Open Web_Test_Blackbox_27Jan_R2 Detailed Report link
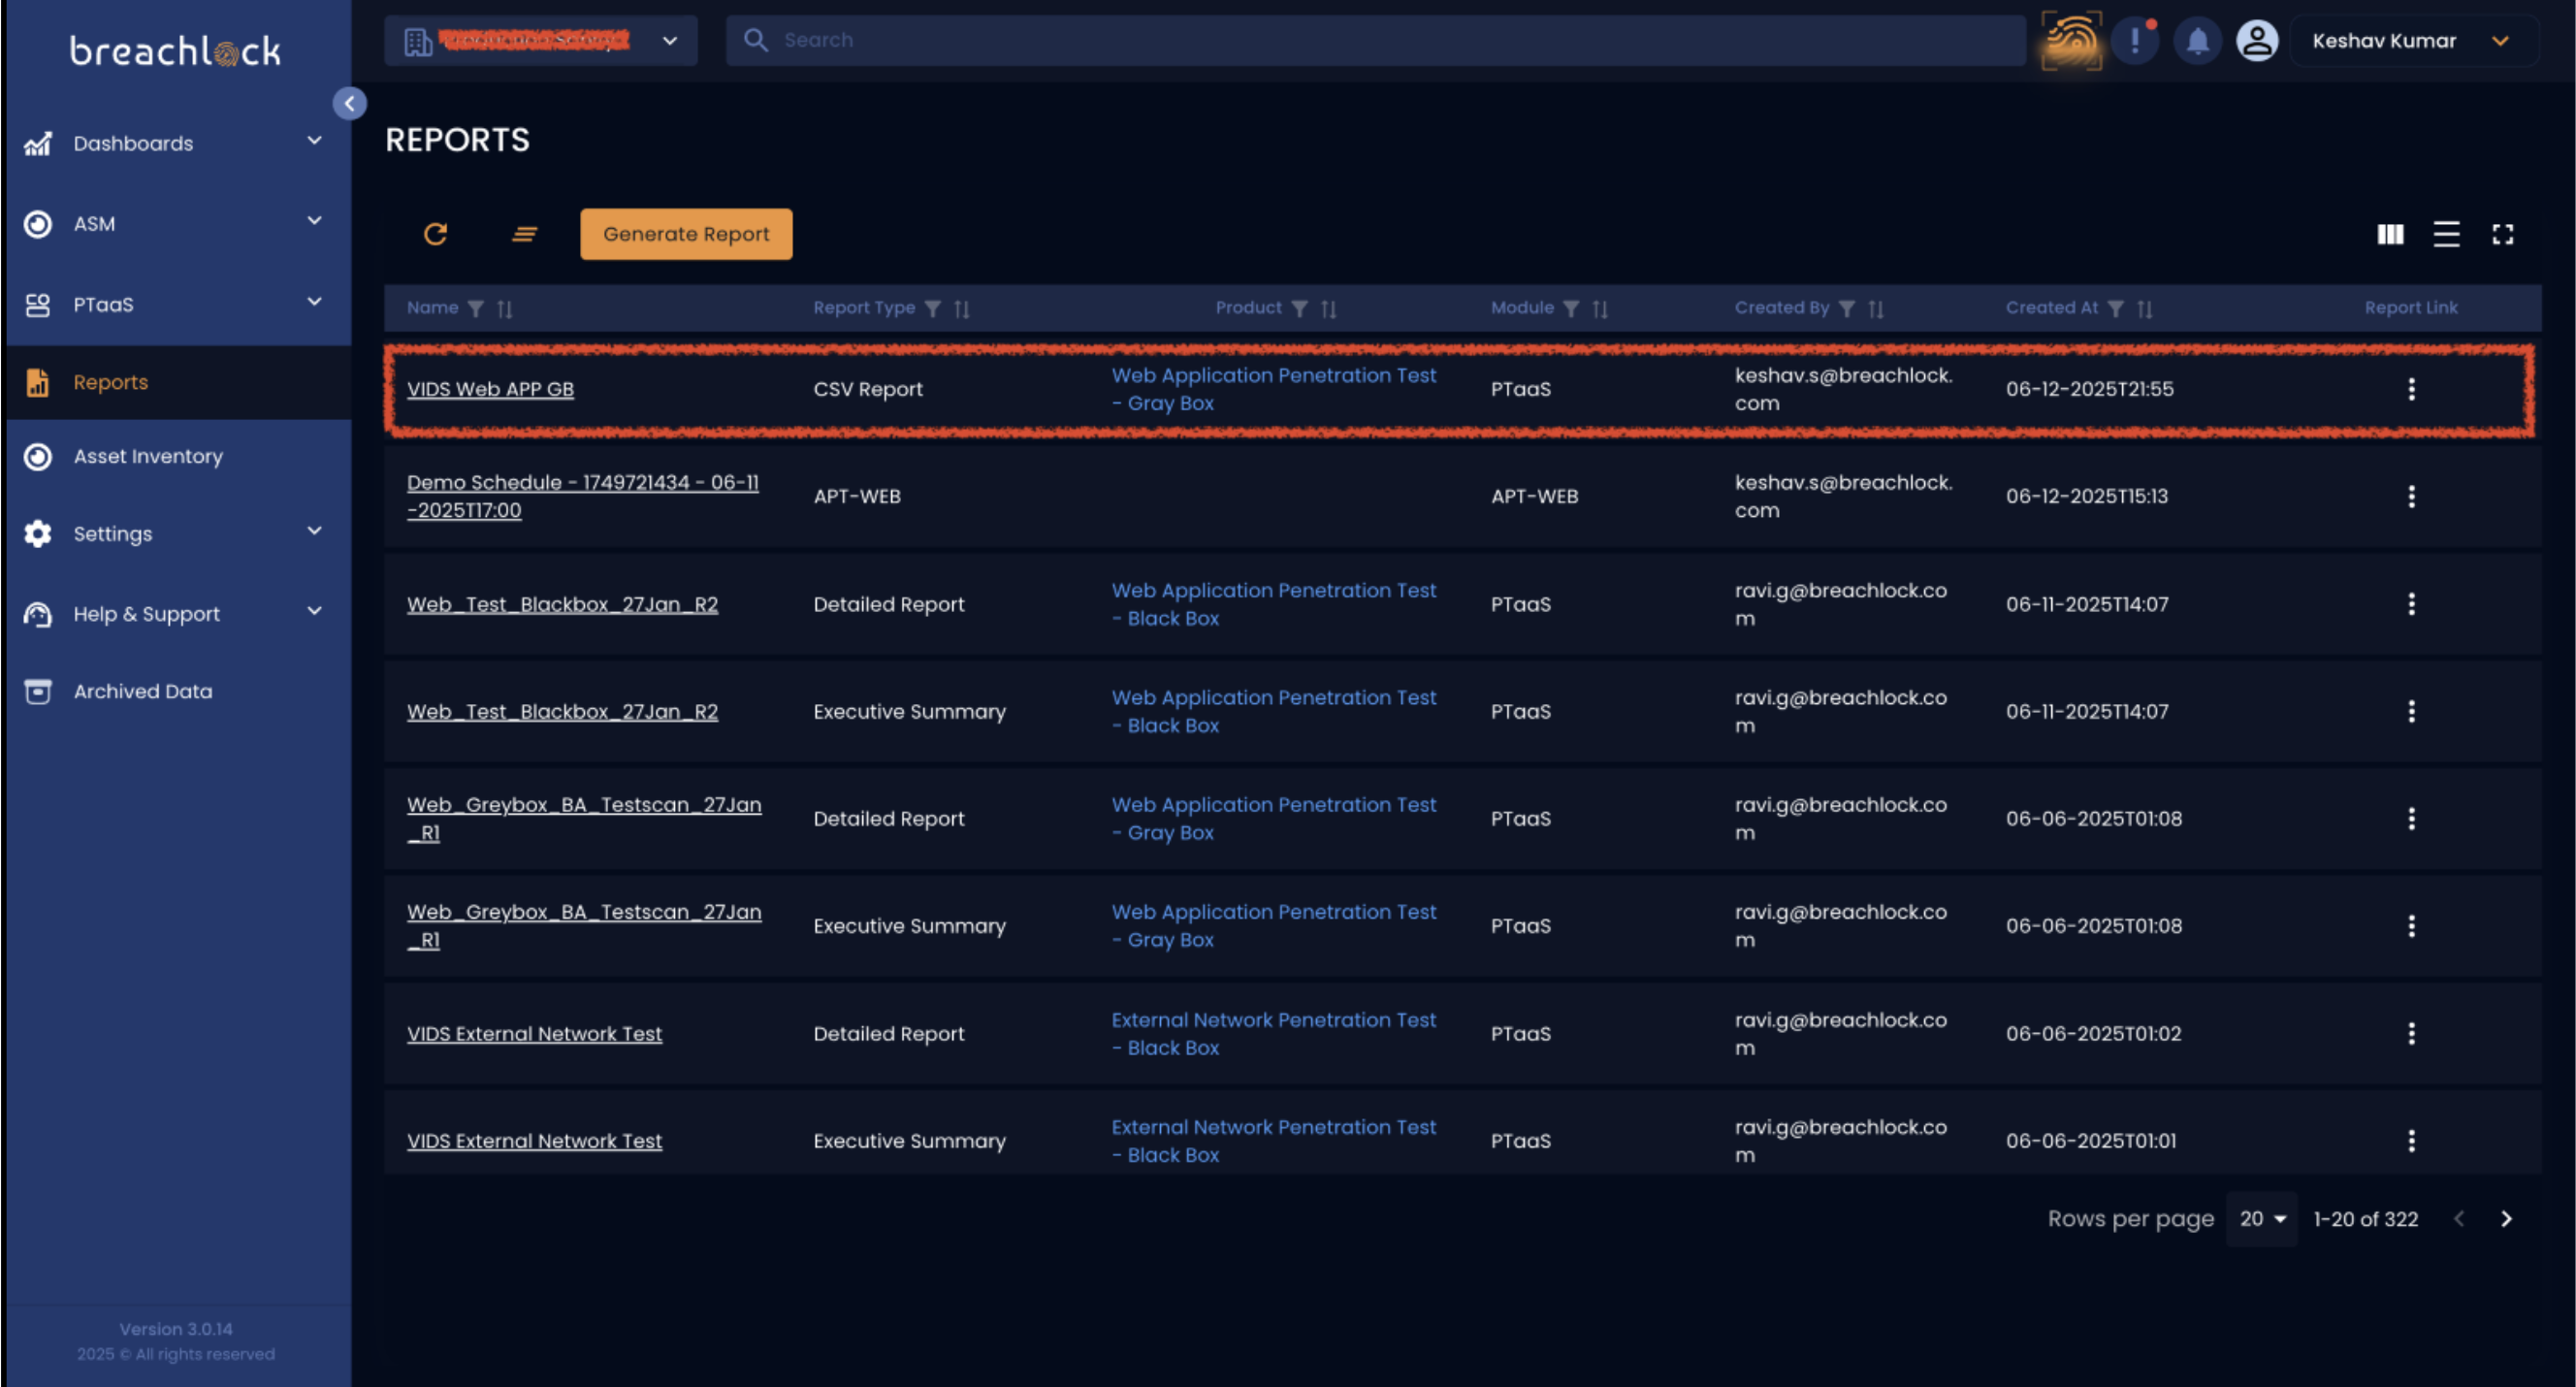This screenshot has height=1387, width=2576. click(x=562, y=604)
